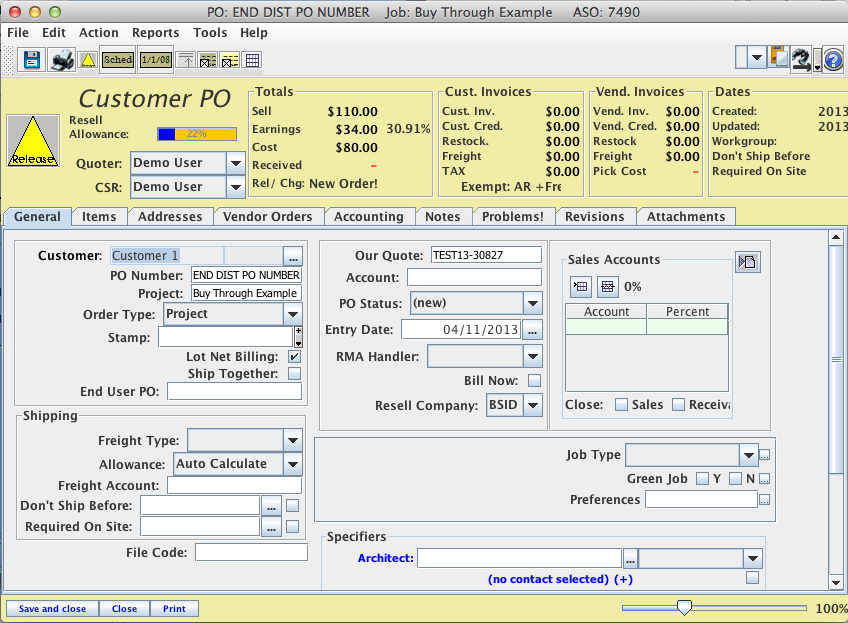Click the zoom slider thumb
The height and width of the screenshot is (623, 848).
click(x=684, y=608)
